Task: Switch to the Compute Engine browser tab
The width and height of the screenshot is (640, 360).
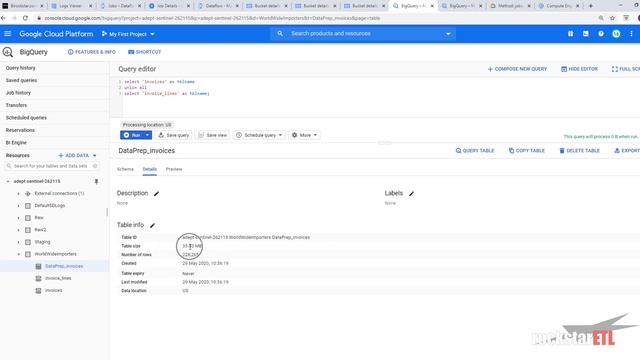Action: tap(558, 6)
